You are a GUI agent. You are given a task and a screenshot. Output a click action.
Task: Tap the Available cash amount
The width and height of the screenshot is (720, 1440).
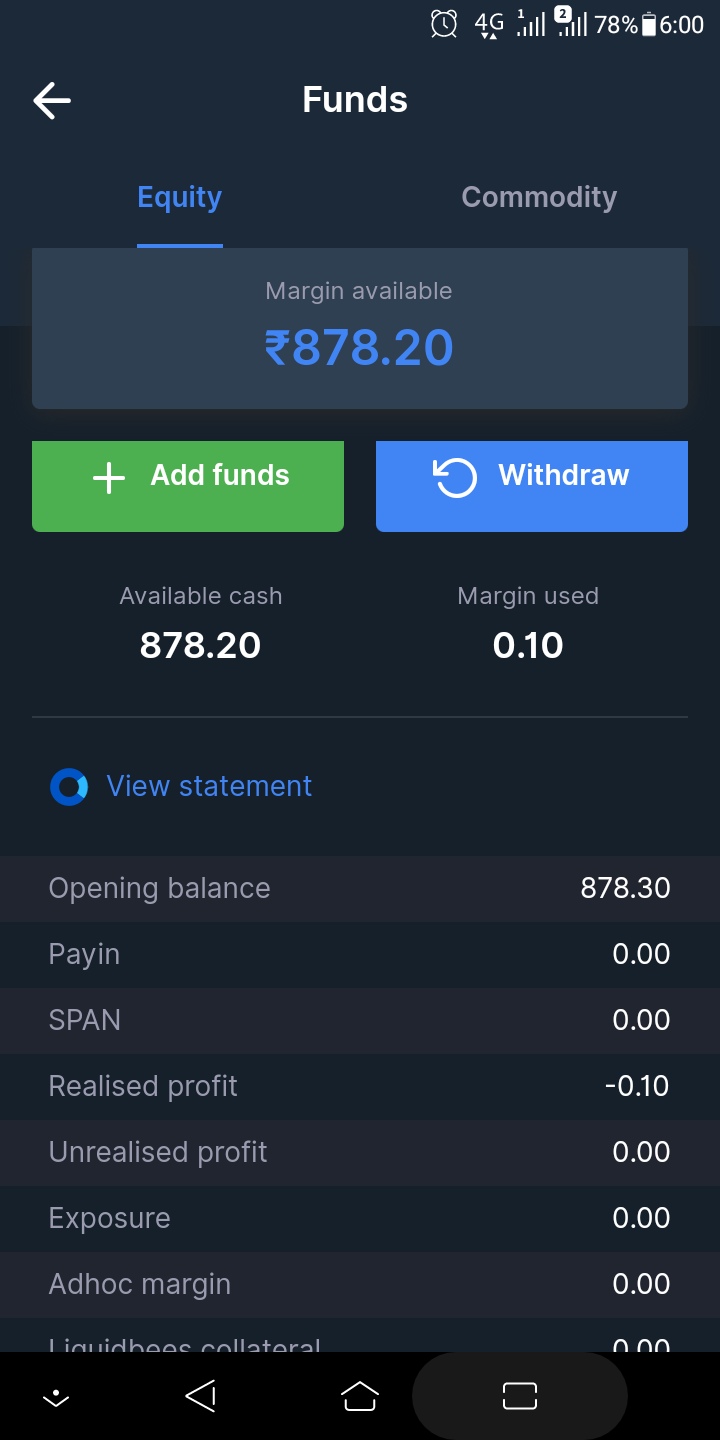click(x=200, y=646)
